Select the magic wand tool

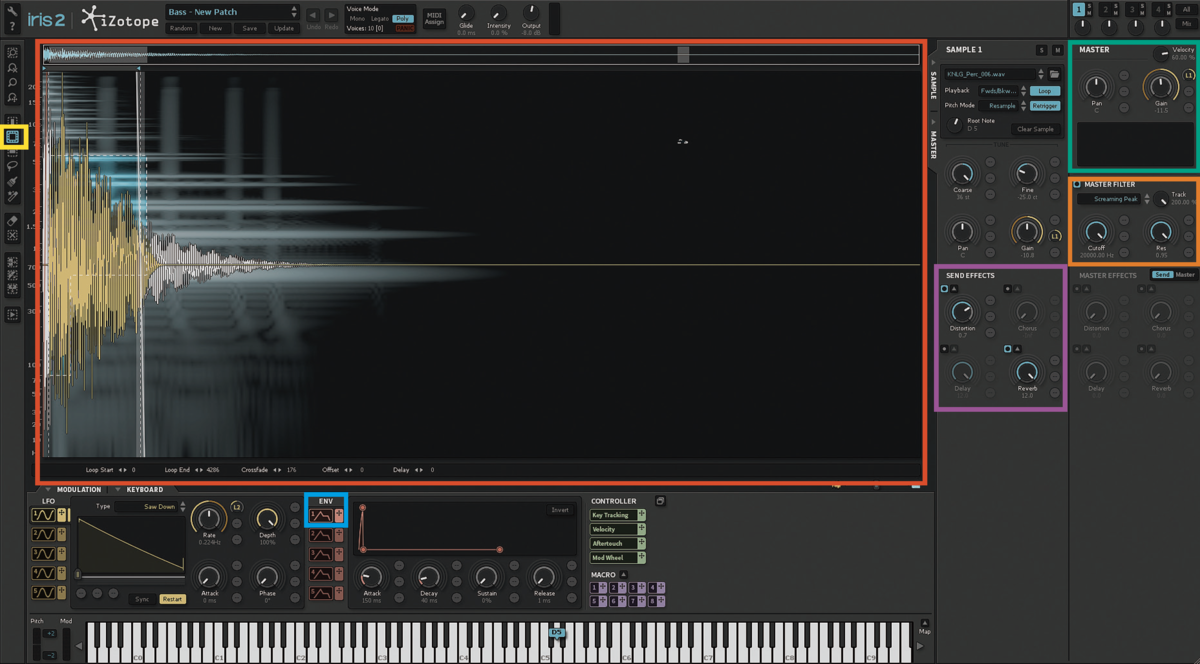(12, 197)
